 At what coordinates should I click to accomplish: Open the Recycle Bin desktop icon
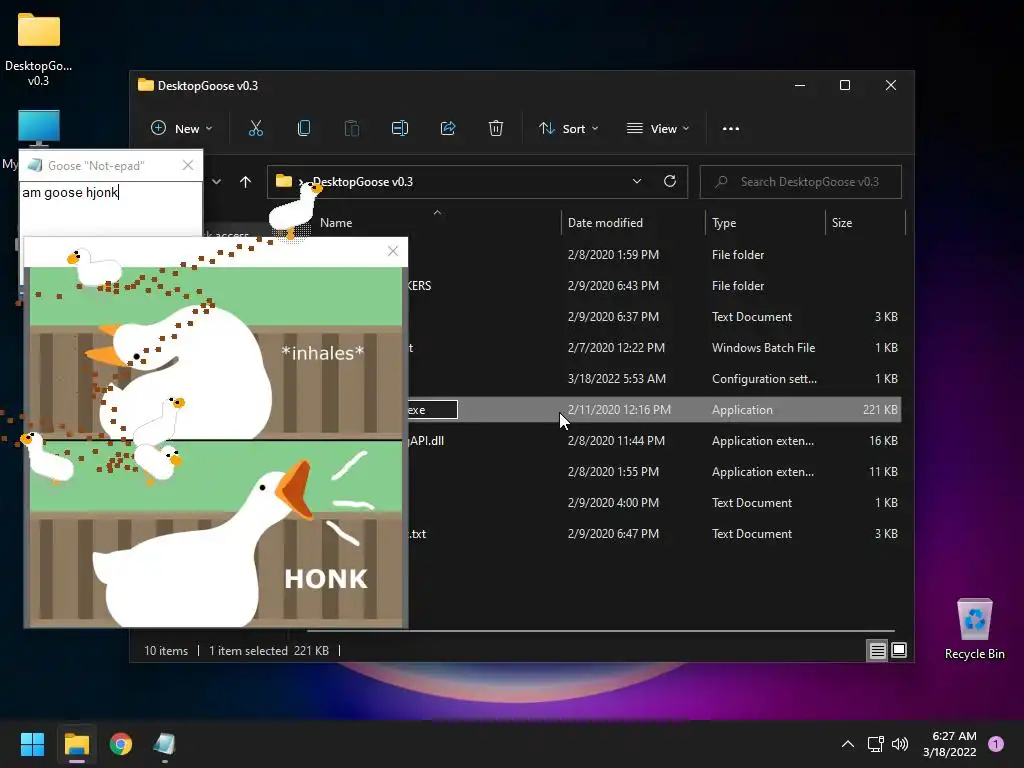[974, 629]
